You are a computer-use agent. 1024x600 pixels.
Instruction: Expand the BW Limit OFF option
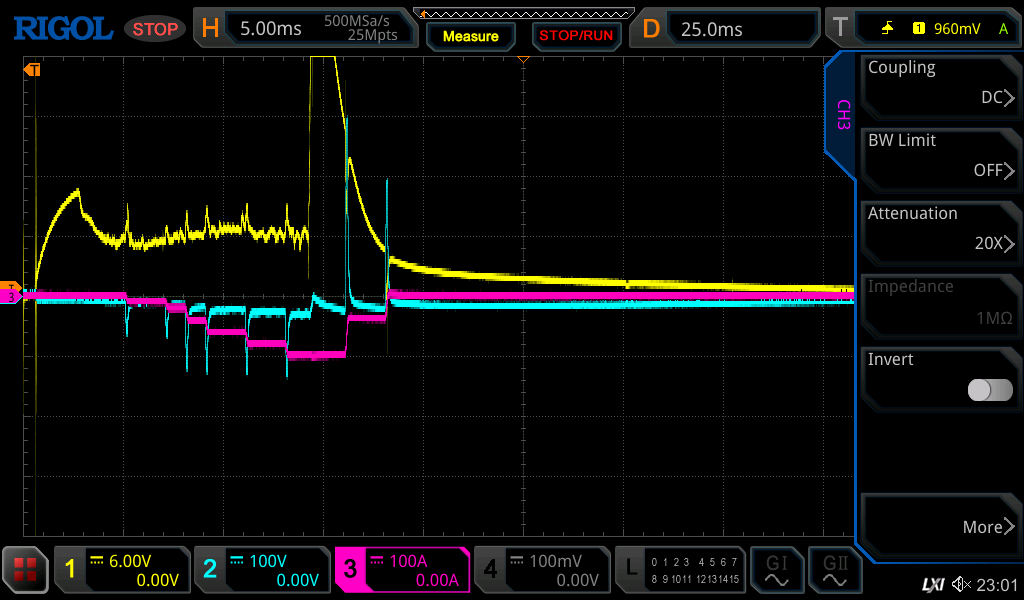pos(940,157)
